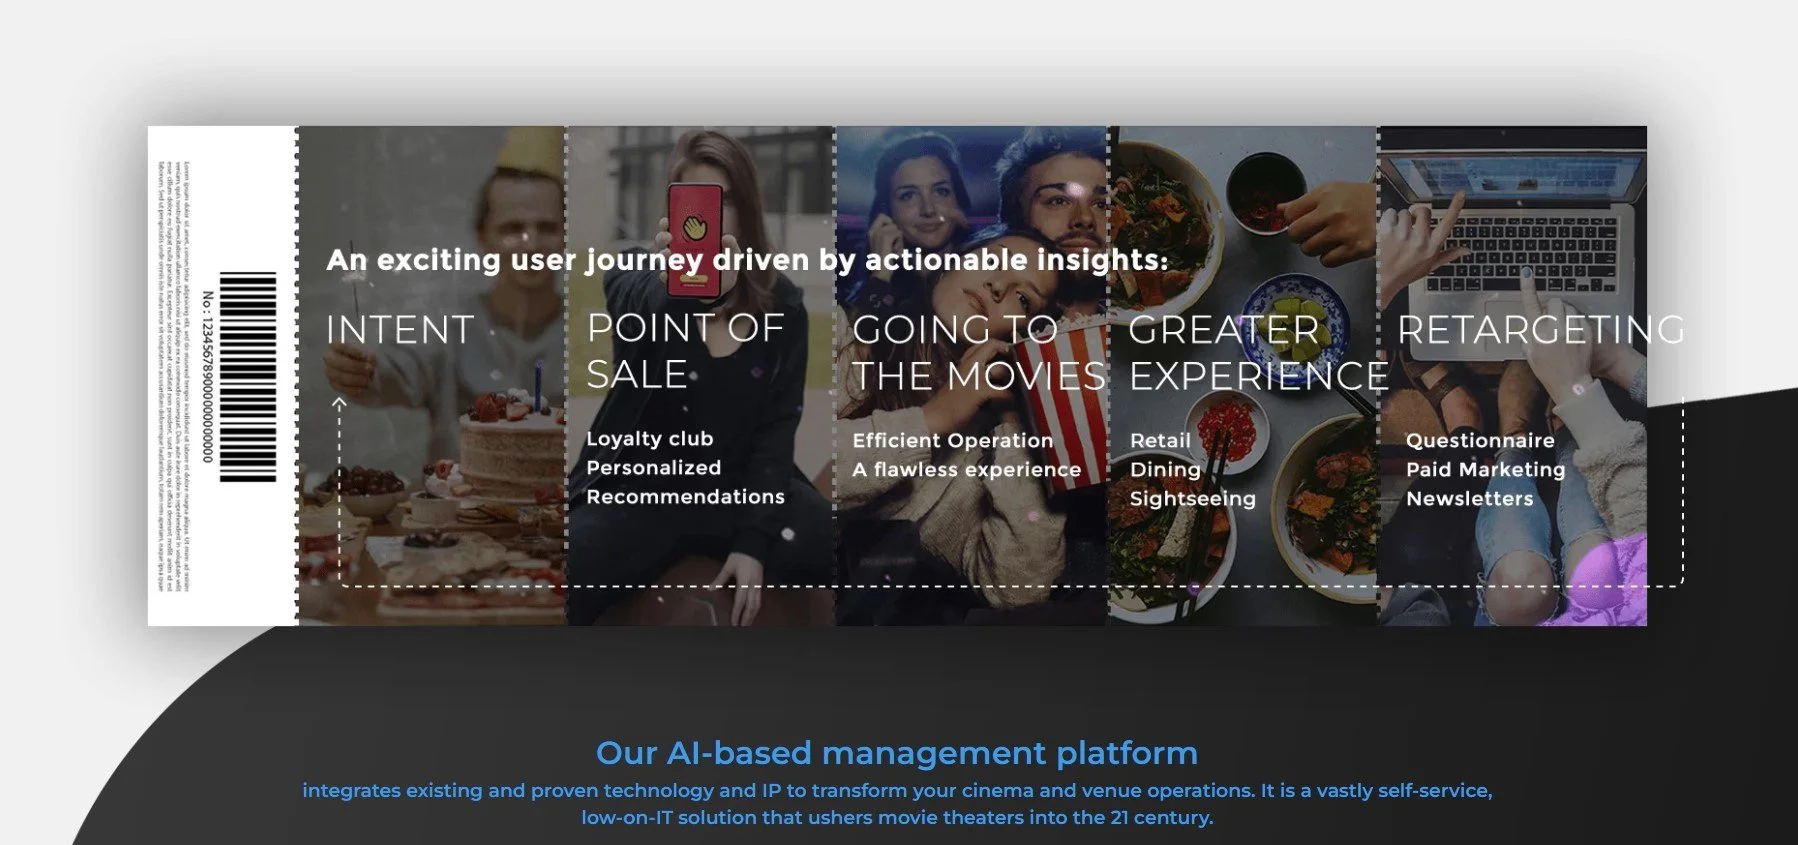This screenshot has height=845, width=1798.
Task: Click the 'integrates existing and proven technology' line
Action: [897, 791]
